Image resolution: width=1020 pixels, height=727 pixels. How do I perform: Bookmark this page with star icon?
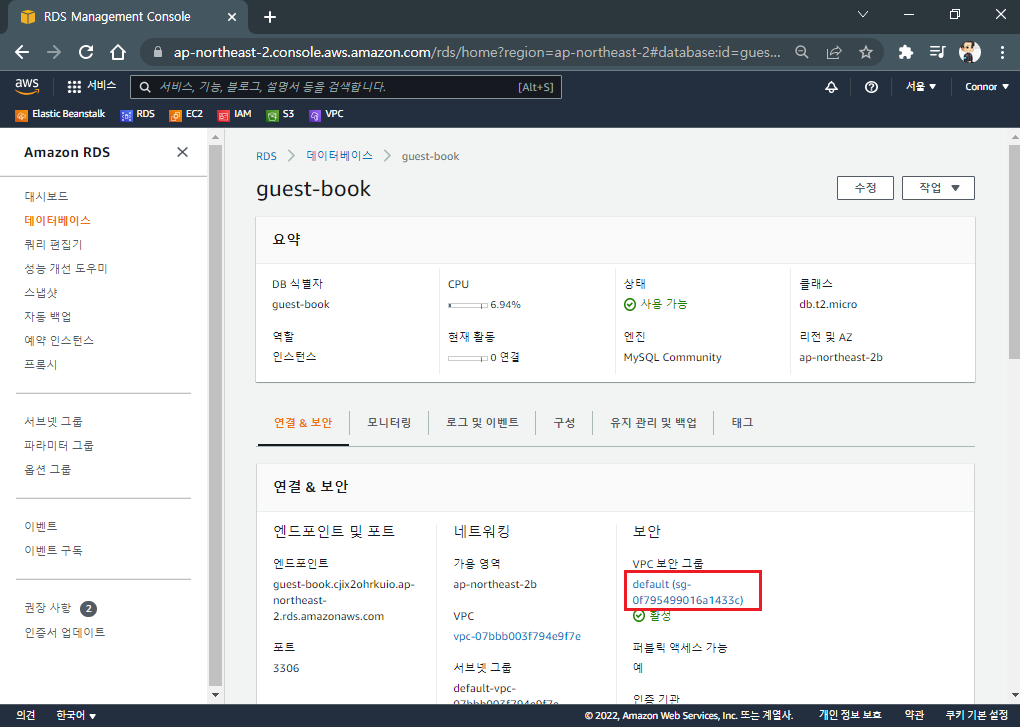coord(866,52)
